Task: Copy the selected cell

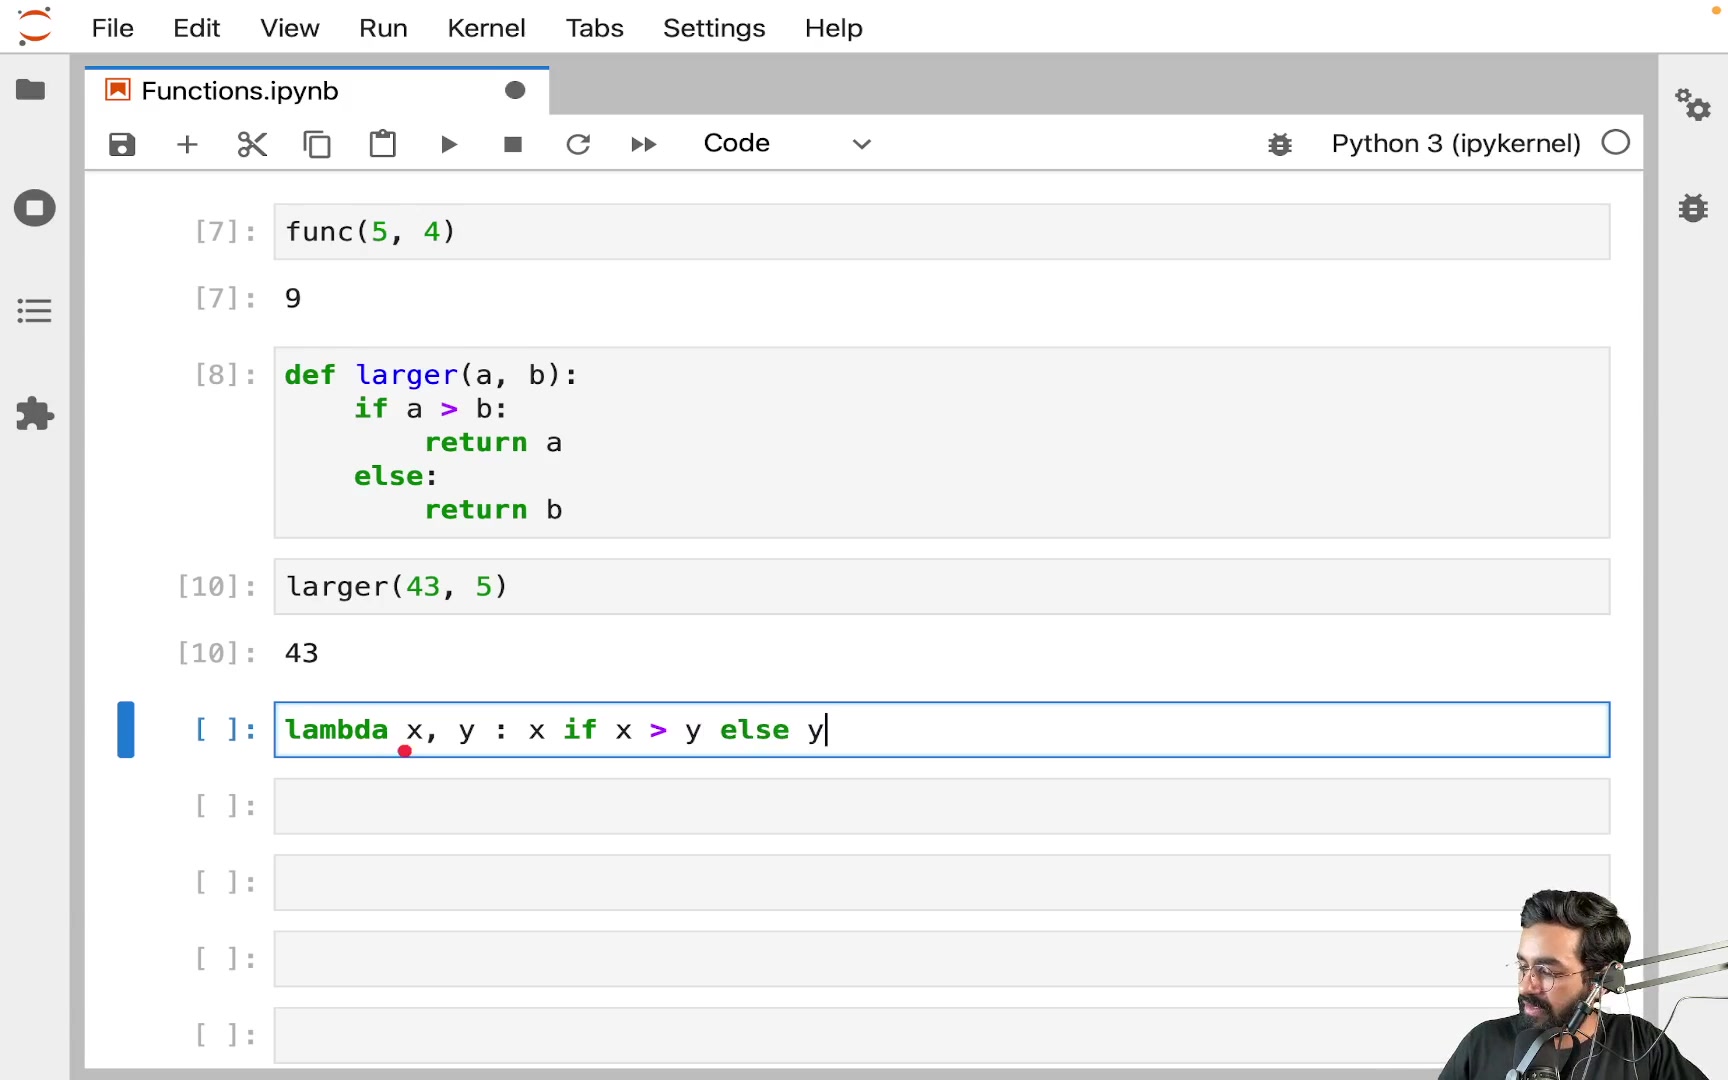Action: [x=317, y=144]
